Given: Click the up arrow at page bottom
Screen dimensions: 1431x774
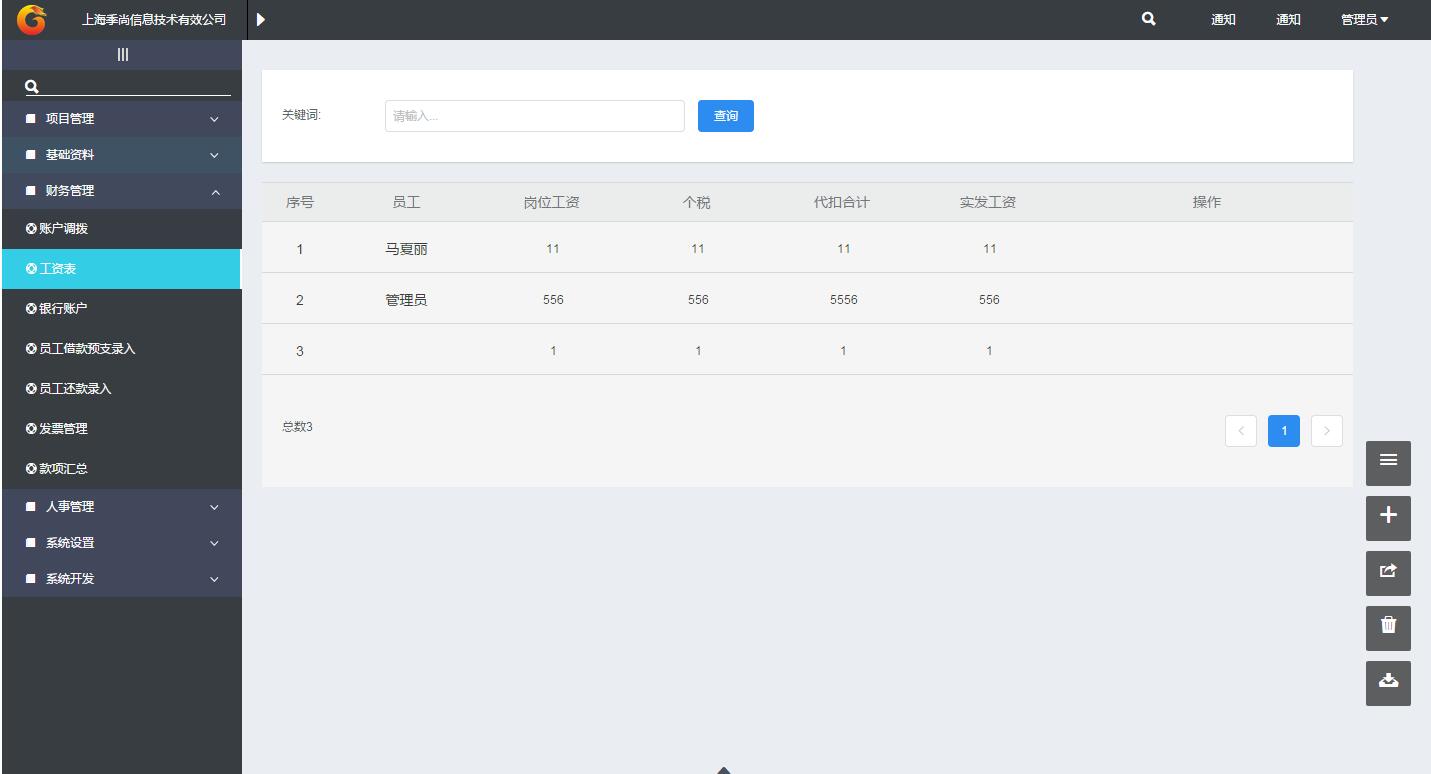Looking at the screenshot, I should click(724, 770).
